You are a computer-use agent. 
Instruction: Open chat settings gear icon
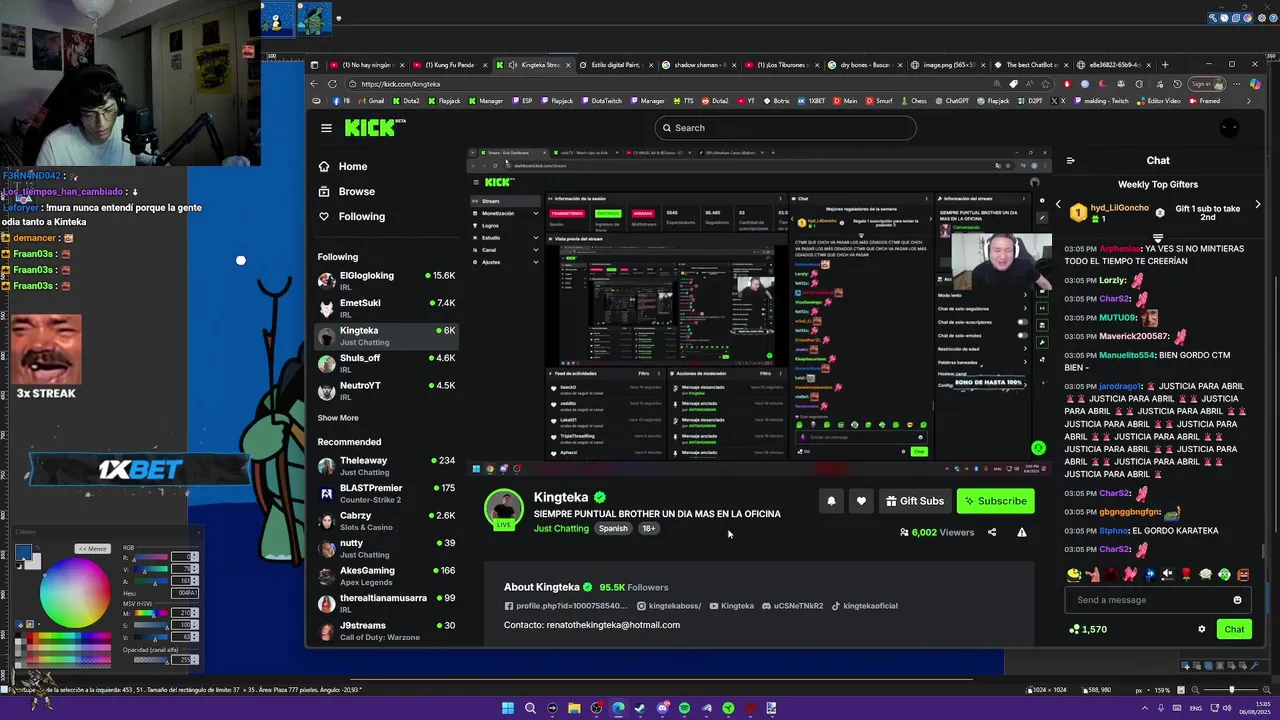1202,629
